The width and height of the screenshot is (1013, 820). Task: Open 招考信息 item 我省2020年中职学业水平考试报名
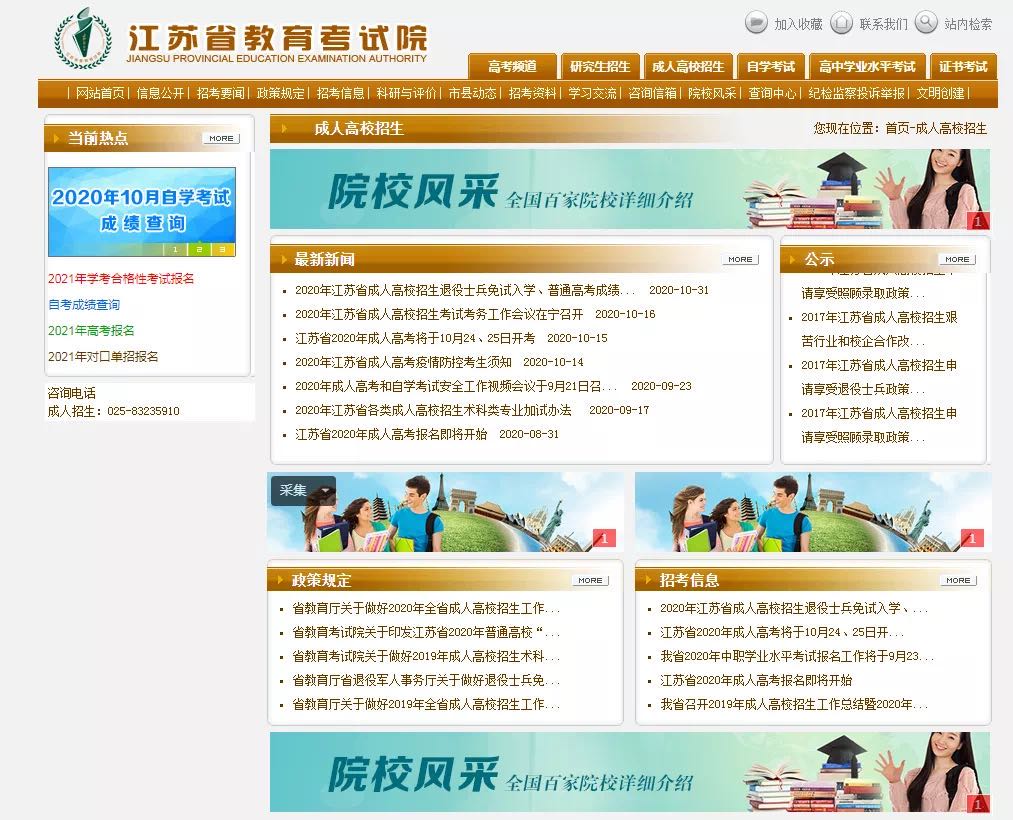[x=797, y=656]
